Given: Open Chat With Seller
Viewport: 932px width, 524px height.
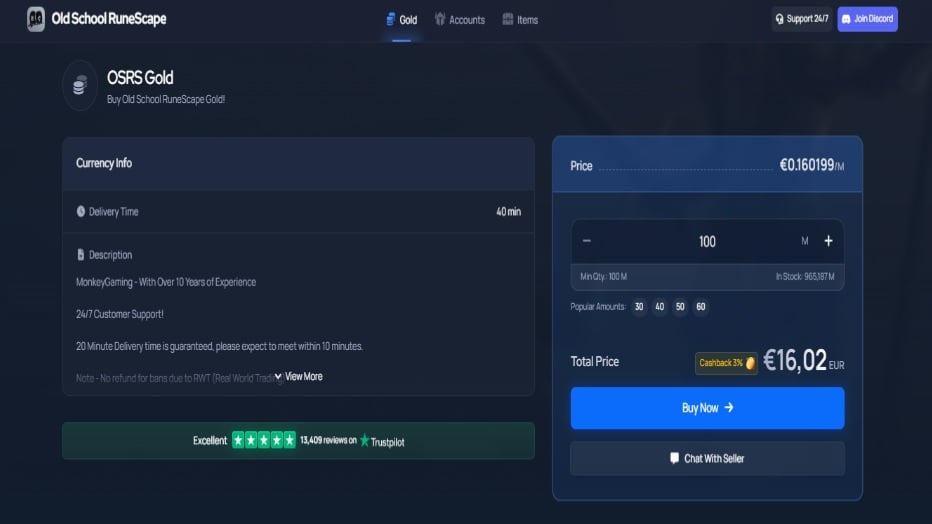Looking at the screenshot, I should 707,459.
